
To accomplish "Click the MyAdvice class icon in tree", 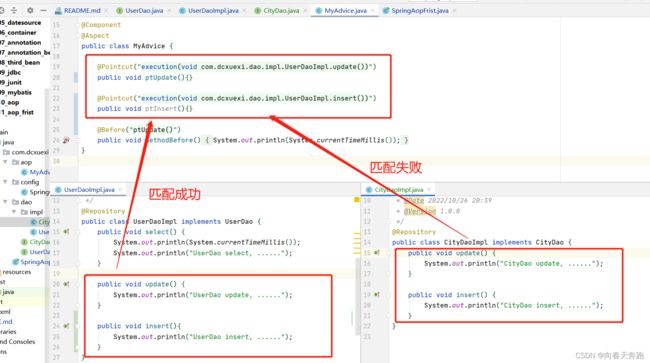I will (x=24, y=172).
